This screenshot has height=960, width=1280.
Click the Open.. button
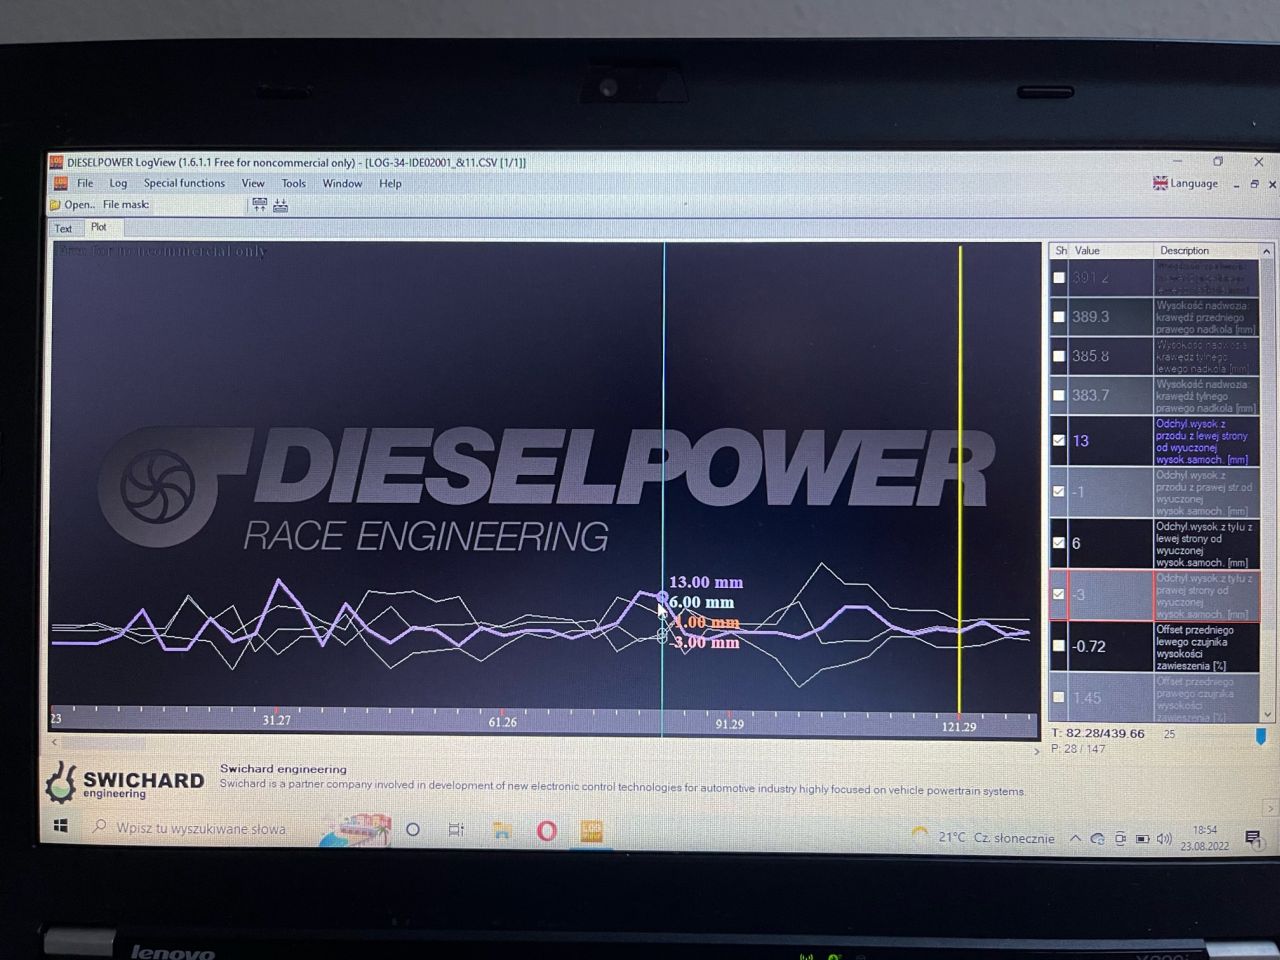pyautogui.click(x=72, y=205)
